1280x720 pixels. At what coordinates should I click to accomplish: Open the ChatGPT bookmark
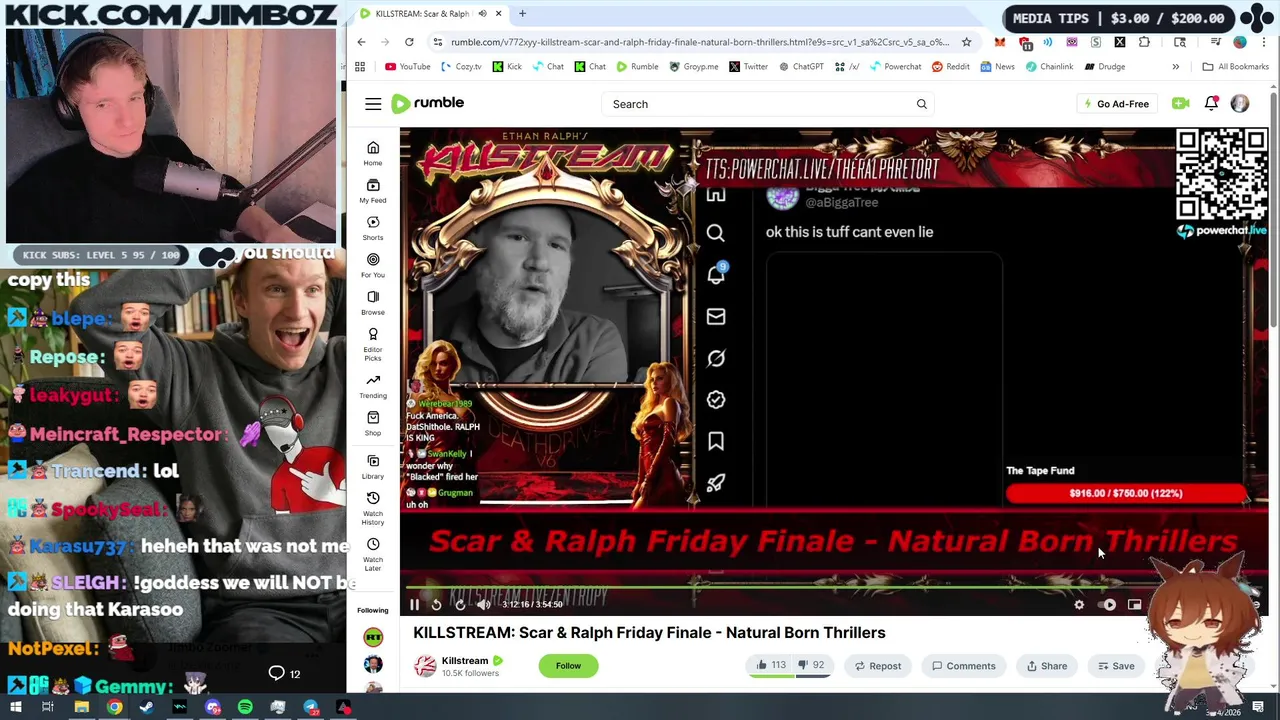[x=800, y=67]
